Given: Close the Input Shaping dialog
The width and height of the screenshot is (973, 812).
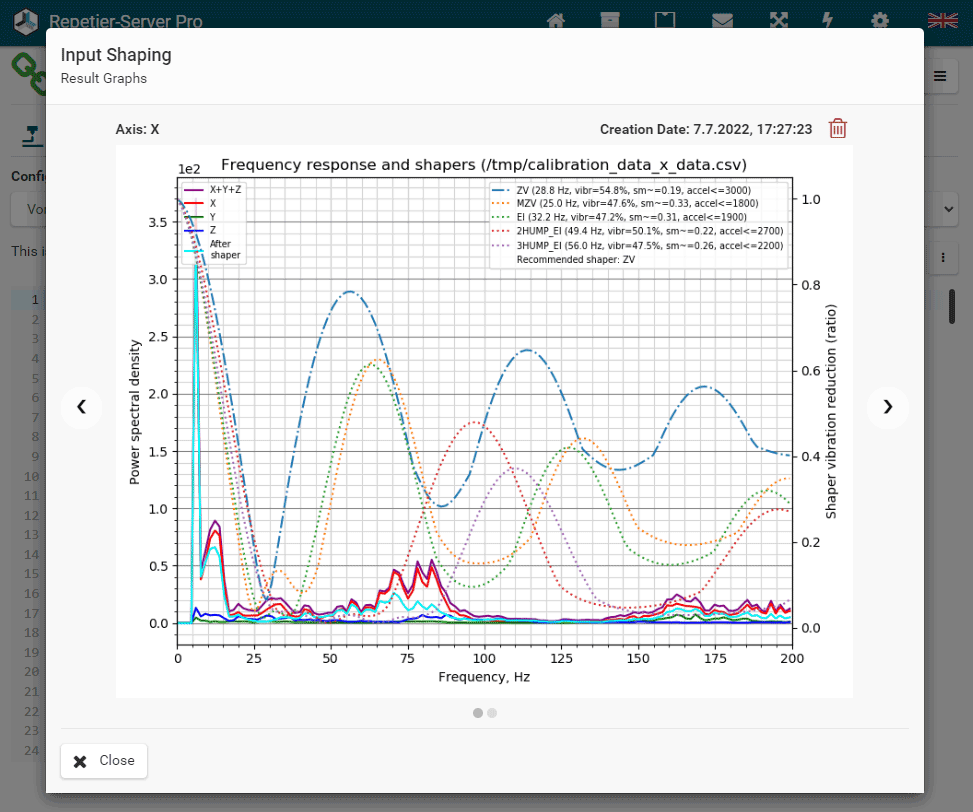Looking at the screenshot, I should tap(104, 761).
